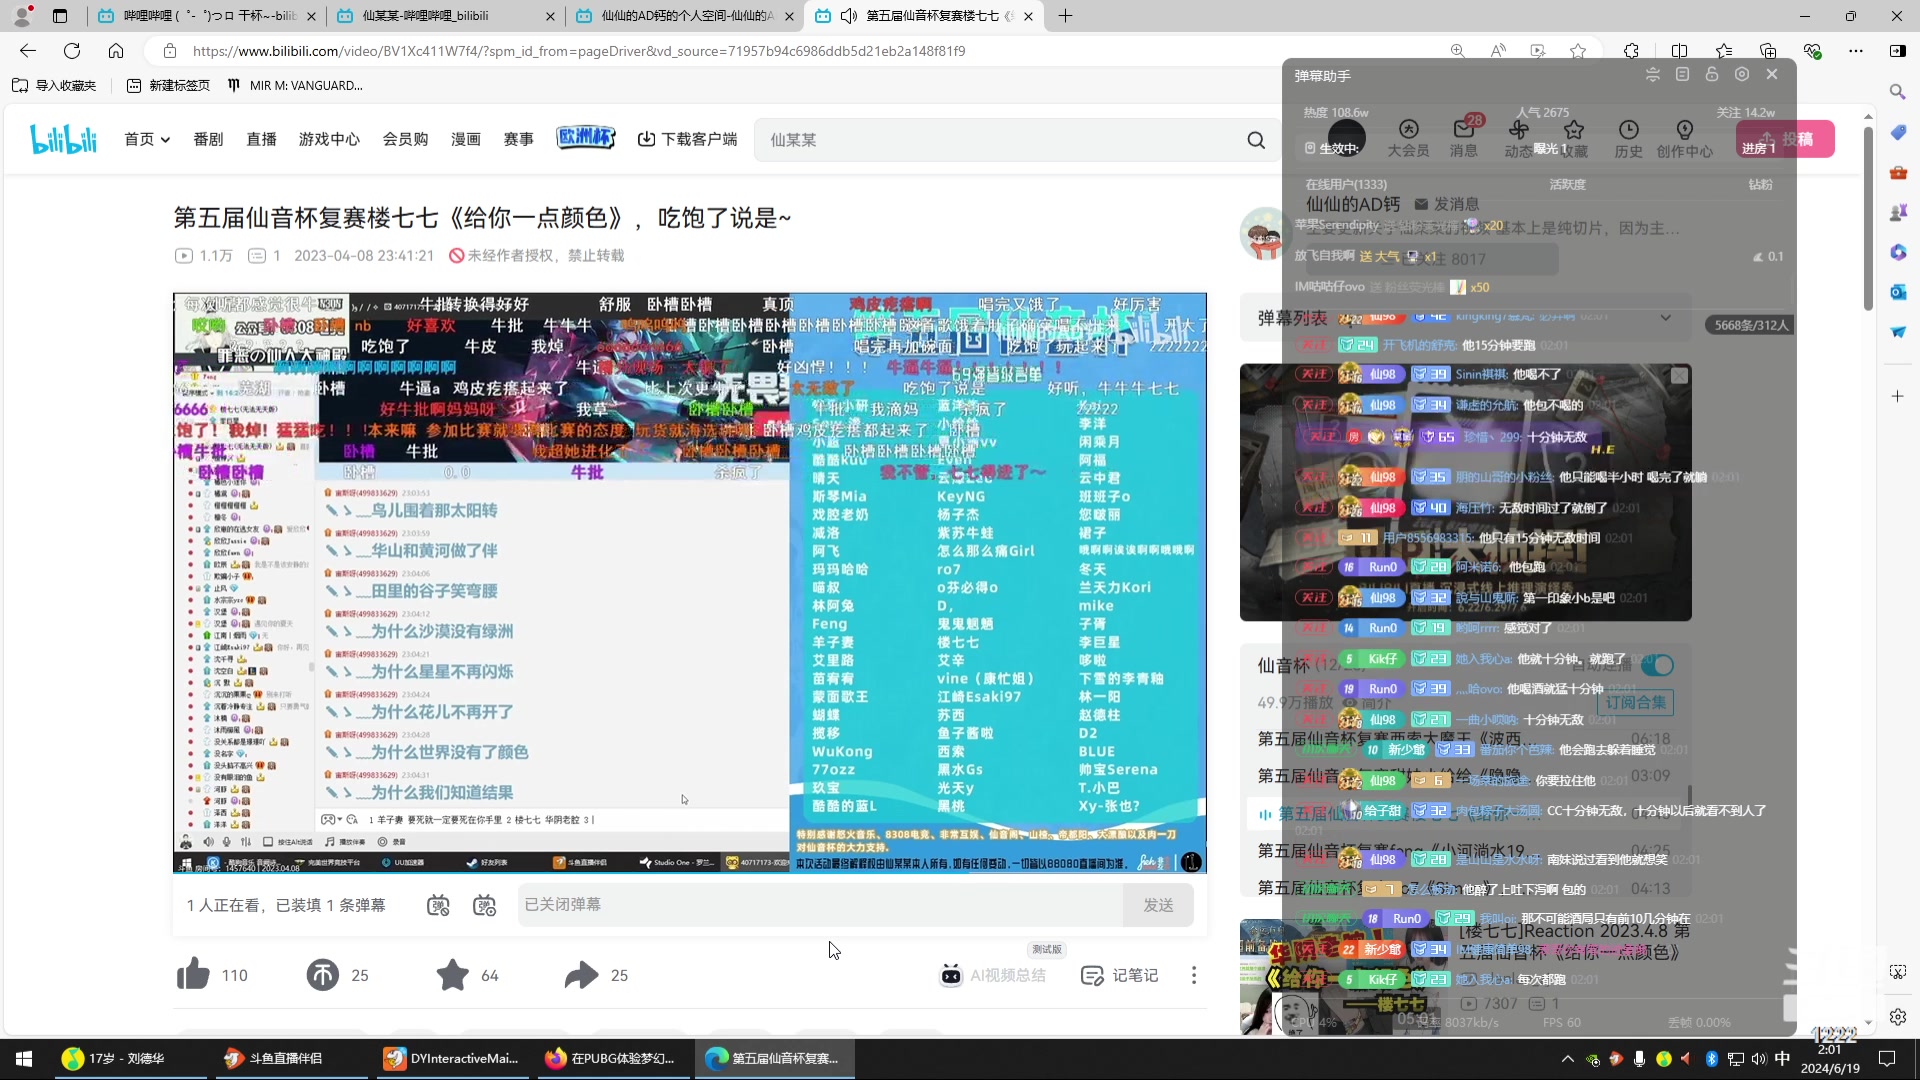
Task: Go to browser home page
Action: pyautogui.click(x=116, y=51)
